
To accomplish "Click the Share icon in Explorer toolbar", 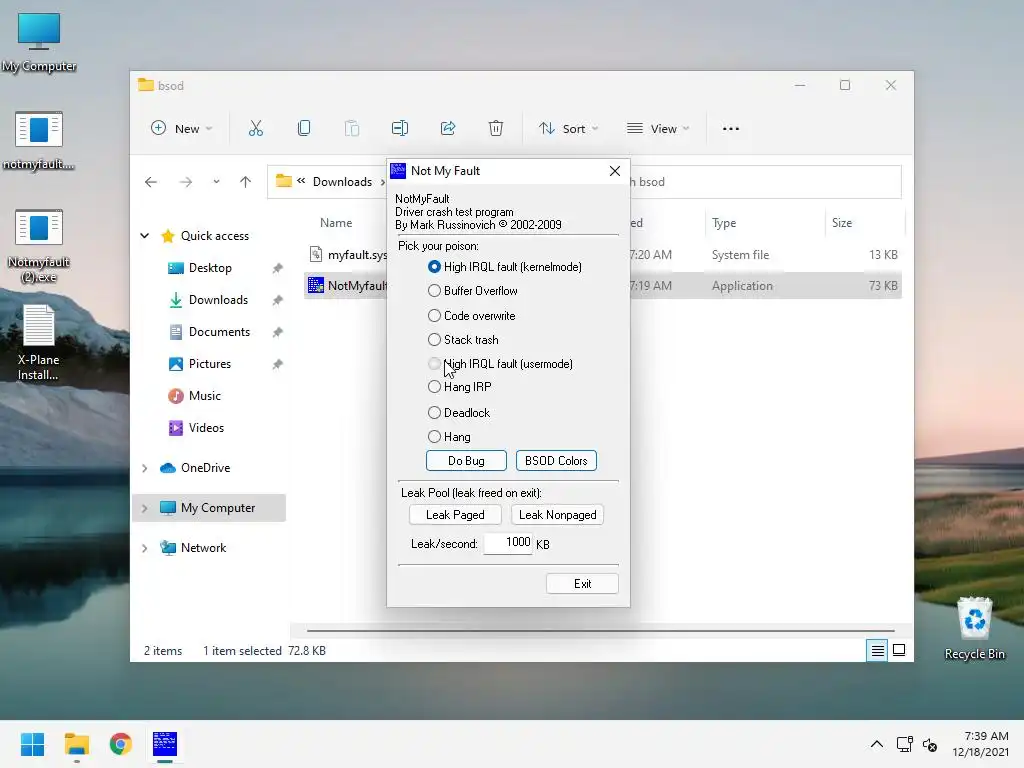I will tap(448, 129).
